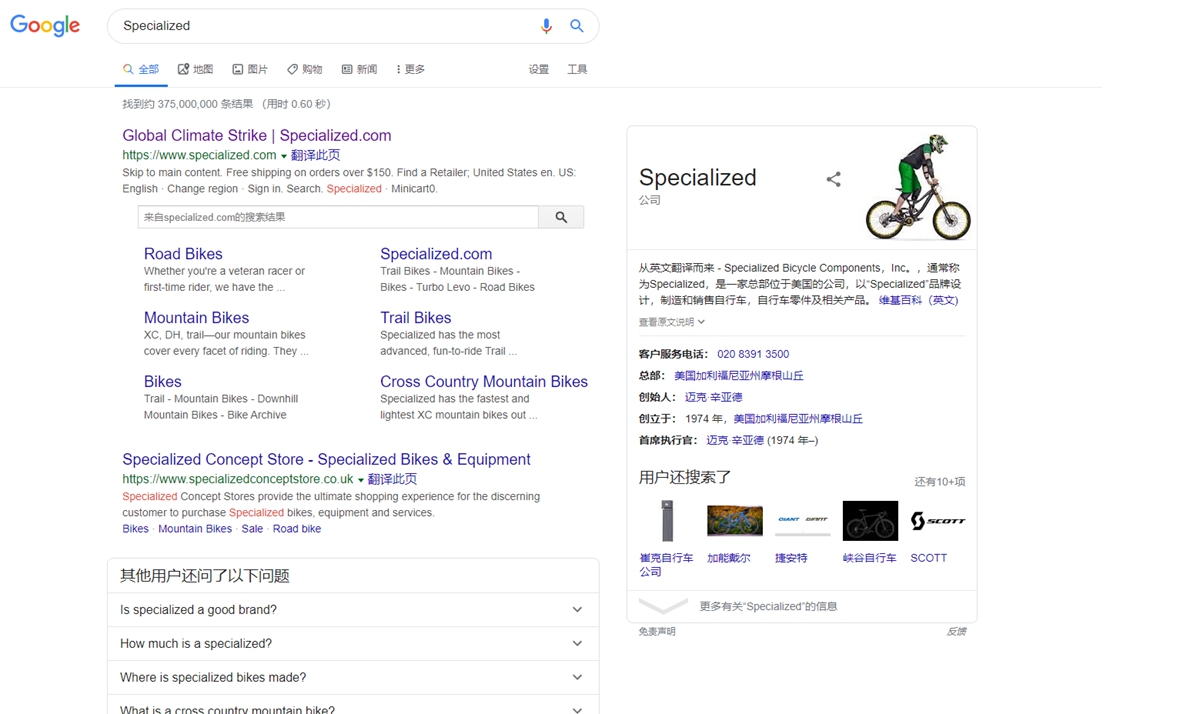Focus the specialized.com site search field

[x=338, y=217]
